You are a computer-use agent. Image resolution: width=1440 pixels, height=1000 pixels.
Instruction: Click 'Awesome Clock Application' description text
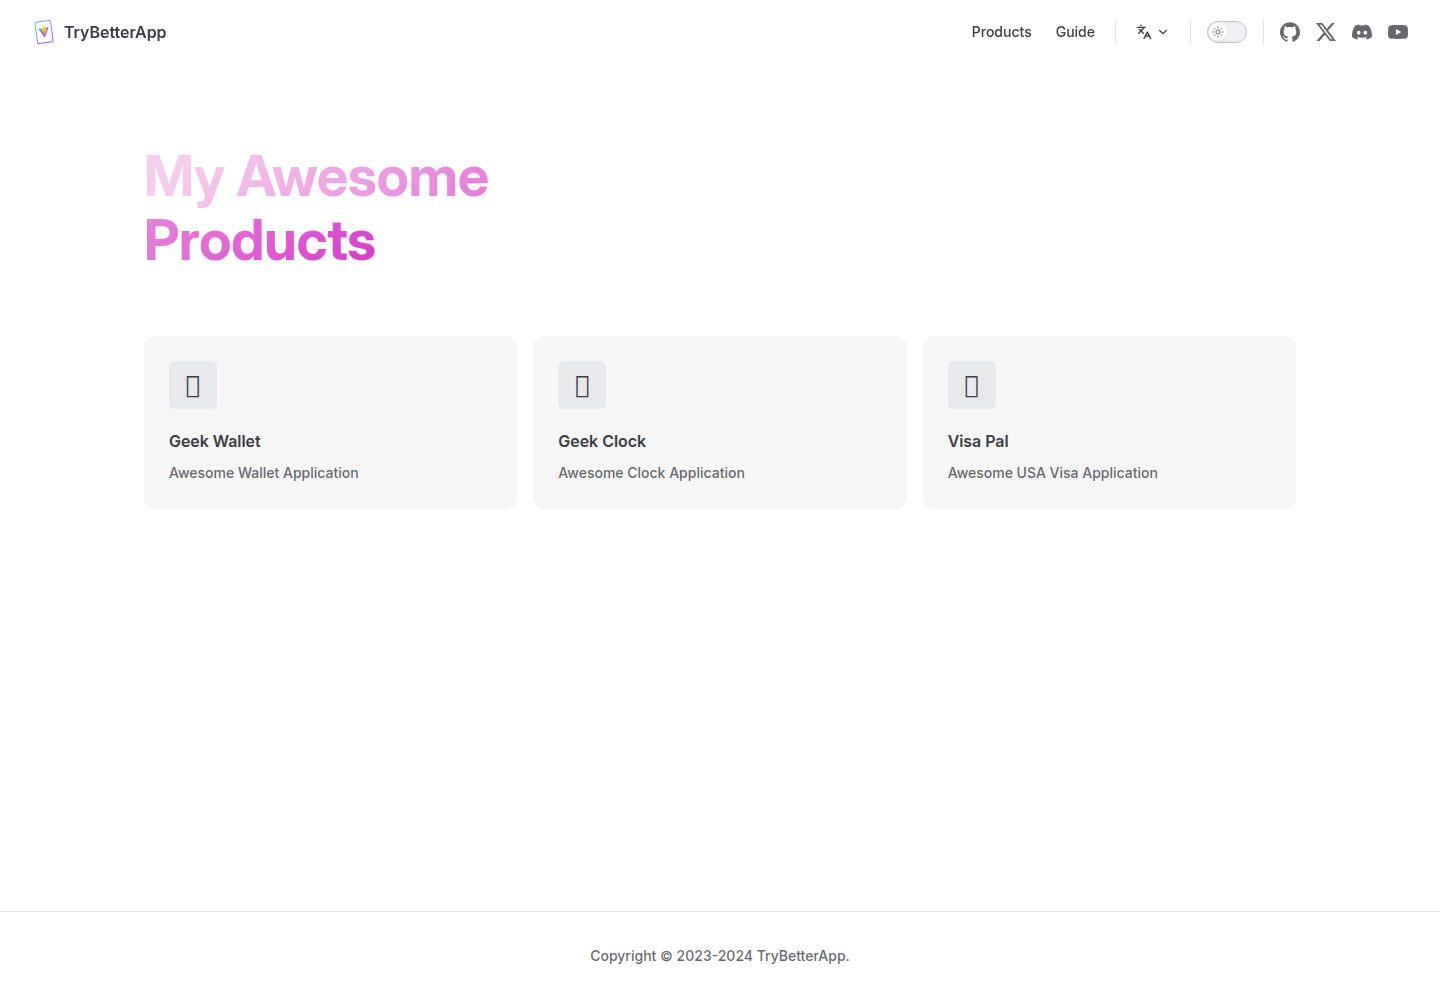click(651, 473)
